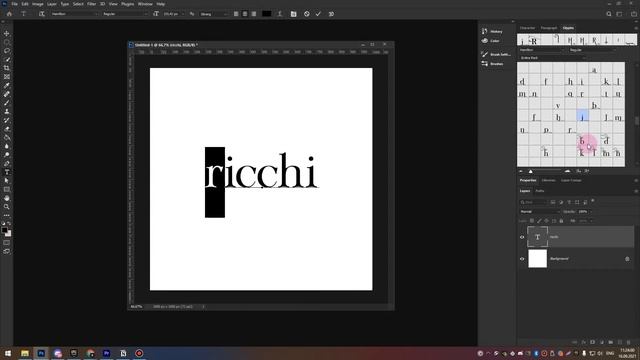The height and width of the screenshot is (360, 640).
Task: Center align text button
Action: [245, 14]
